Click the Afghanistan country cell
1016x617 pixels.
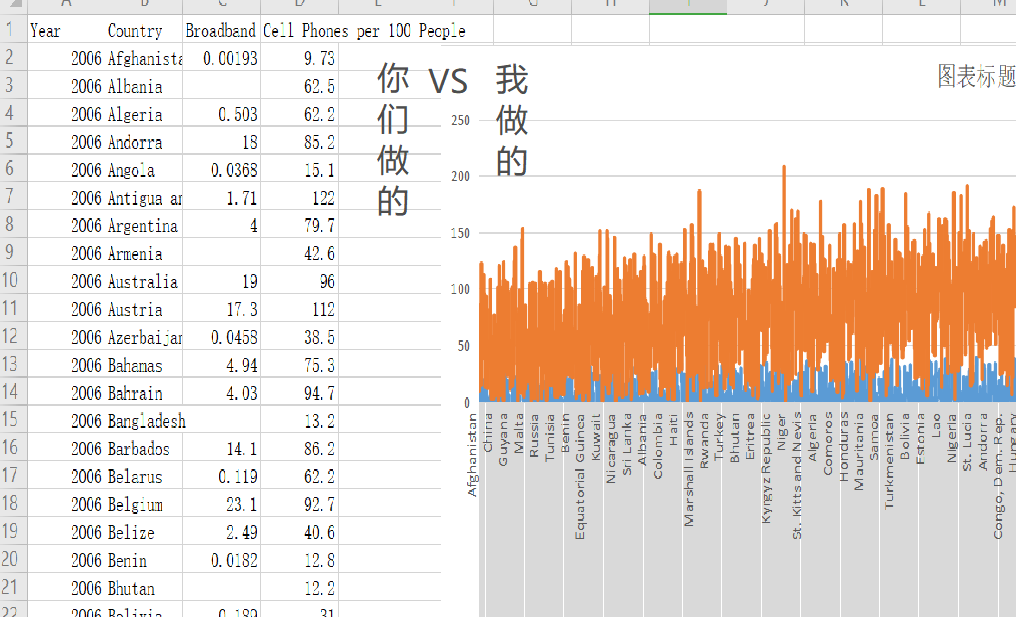tap(143, 58)
